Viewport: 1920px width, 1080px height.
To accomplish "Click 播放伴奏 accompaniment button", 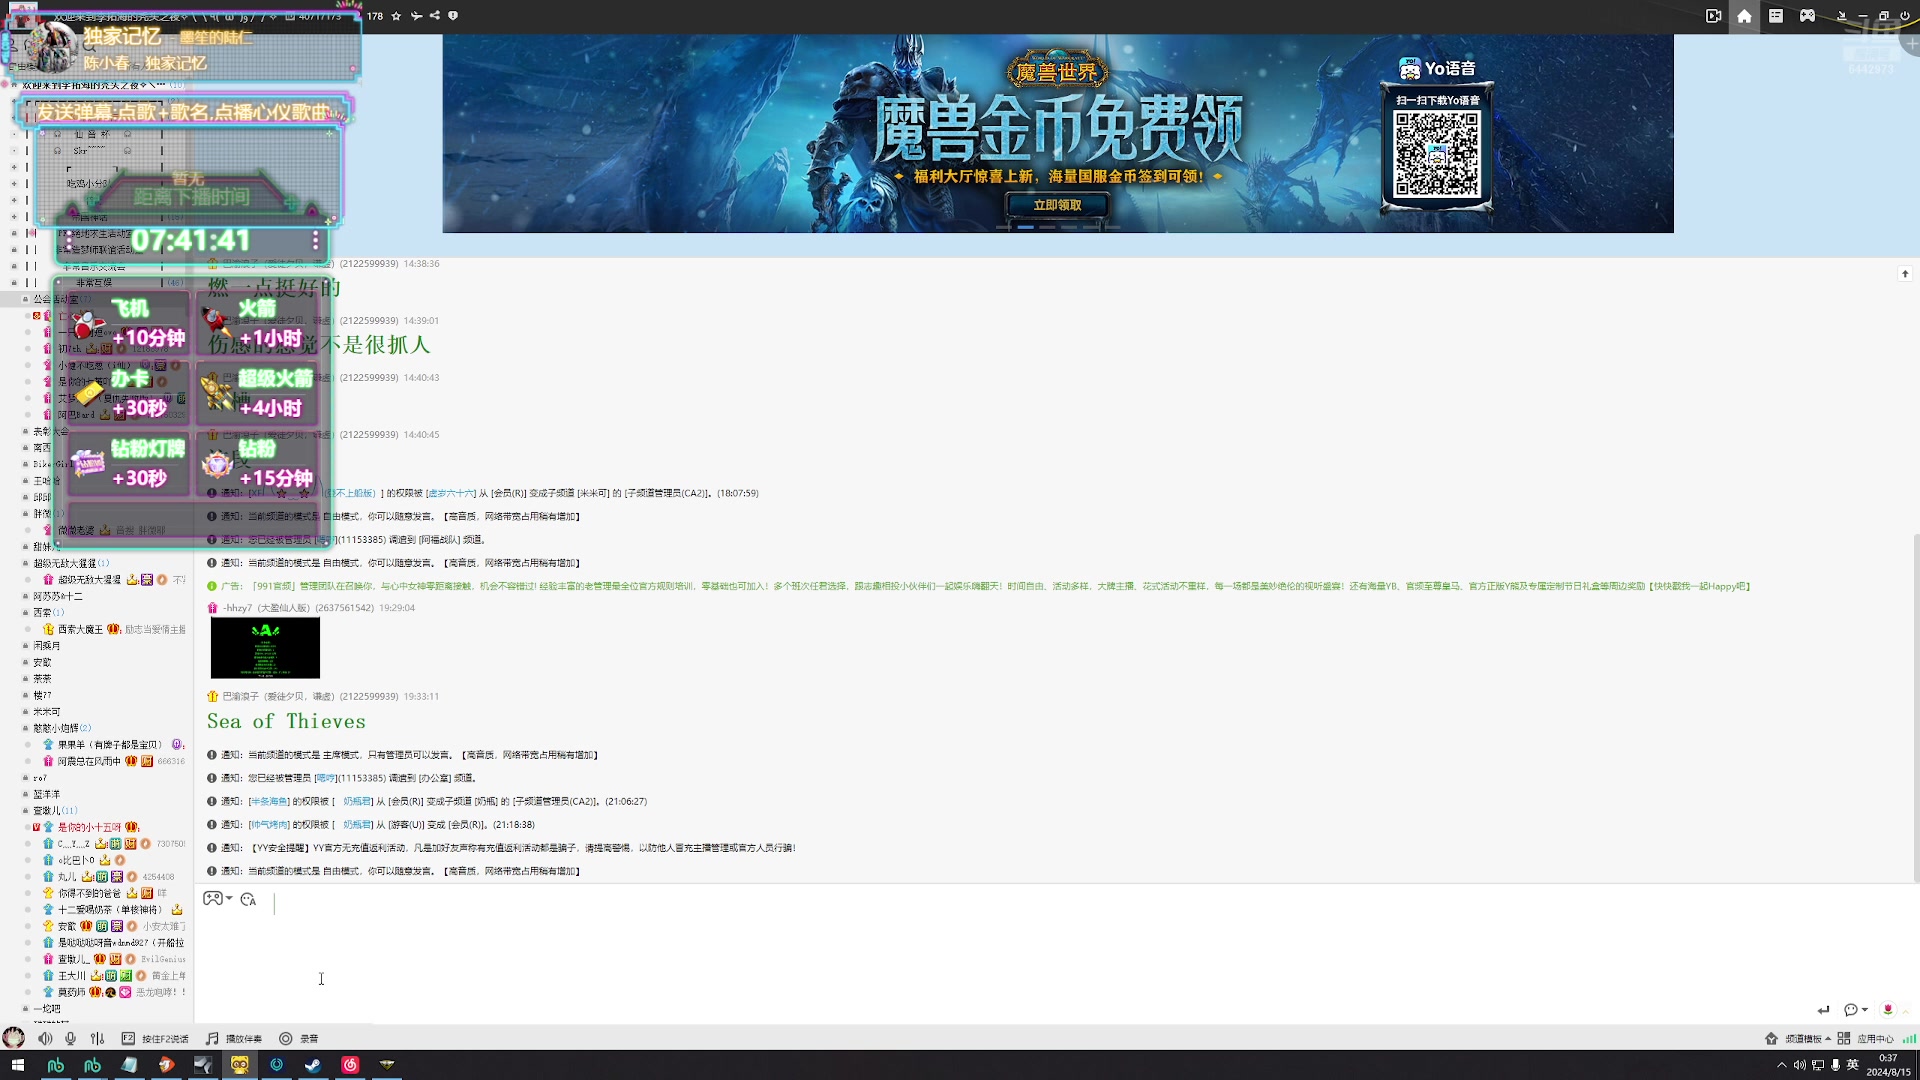I will click(x=234, y=1039).
